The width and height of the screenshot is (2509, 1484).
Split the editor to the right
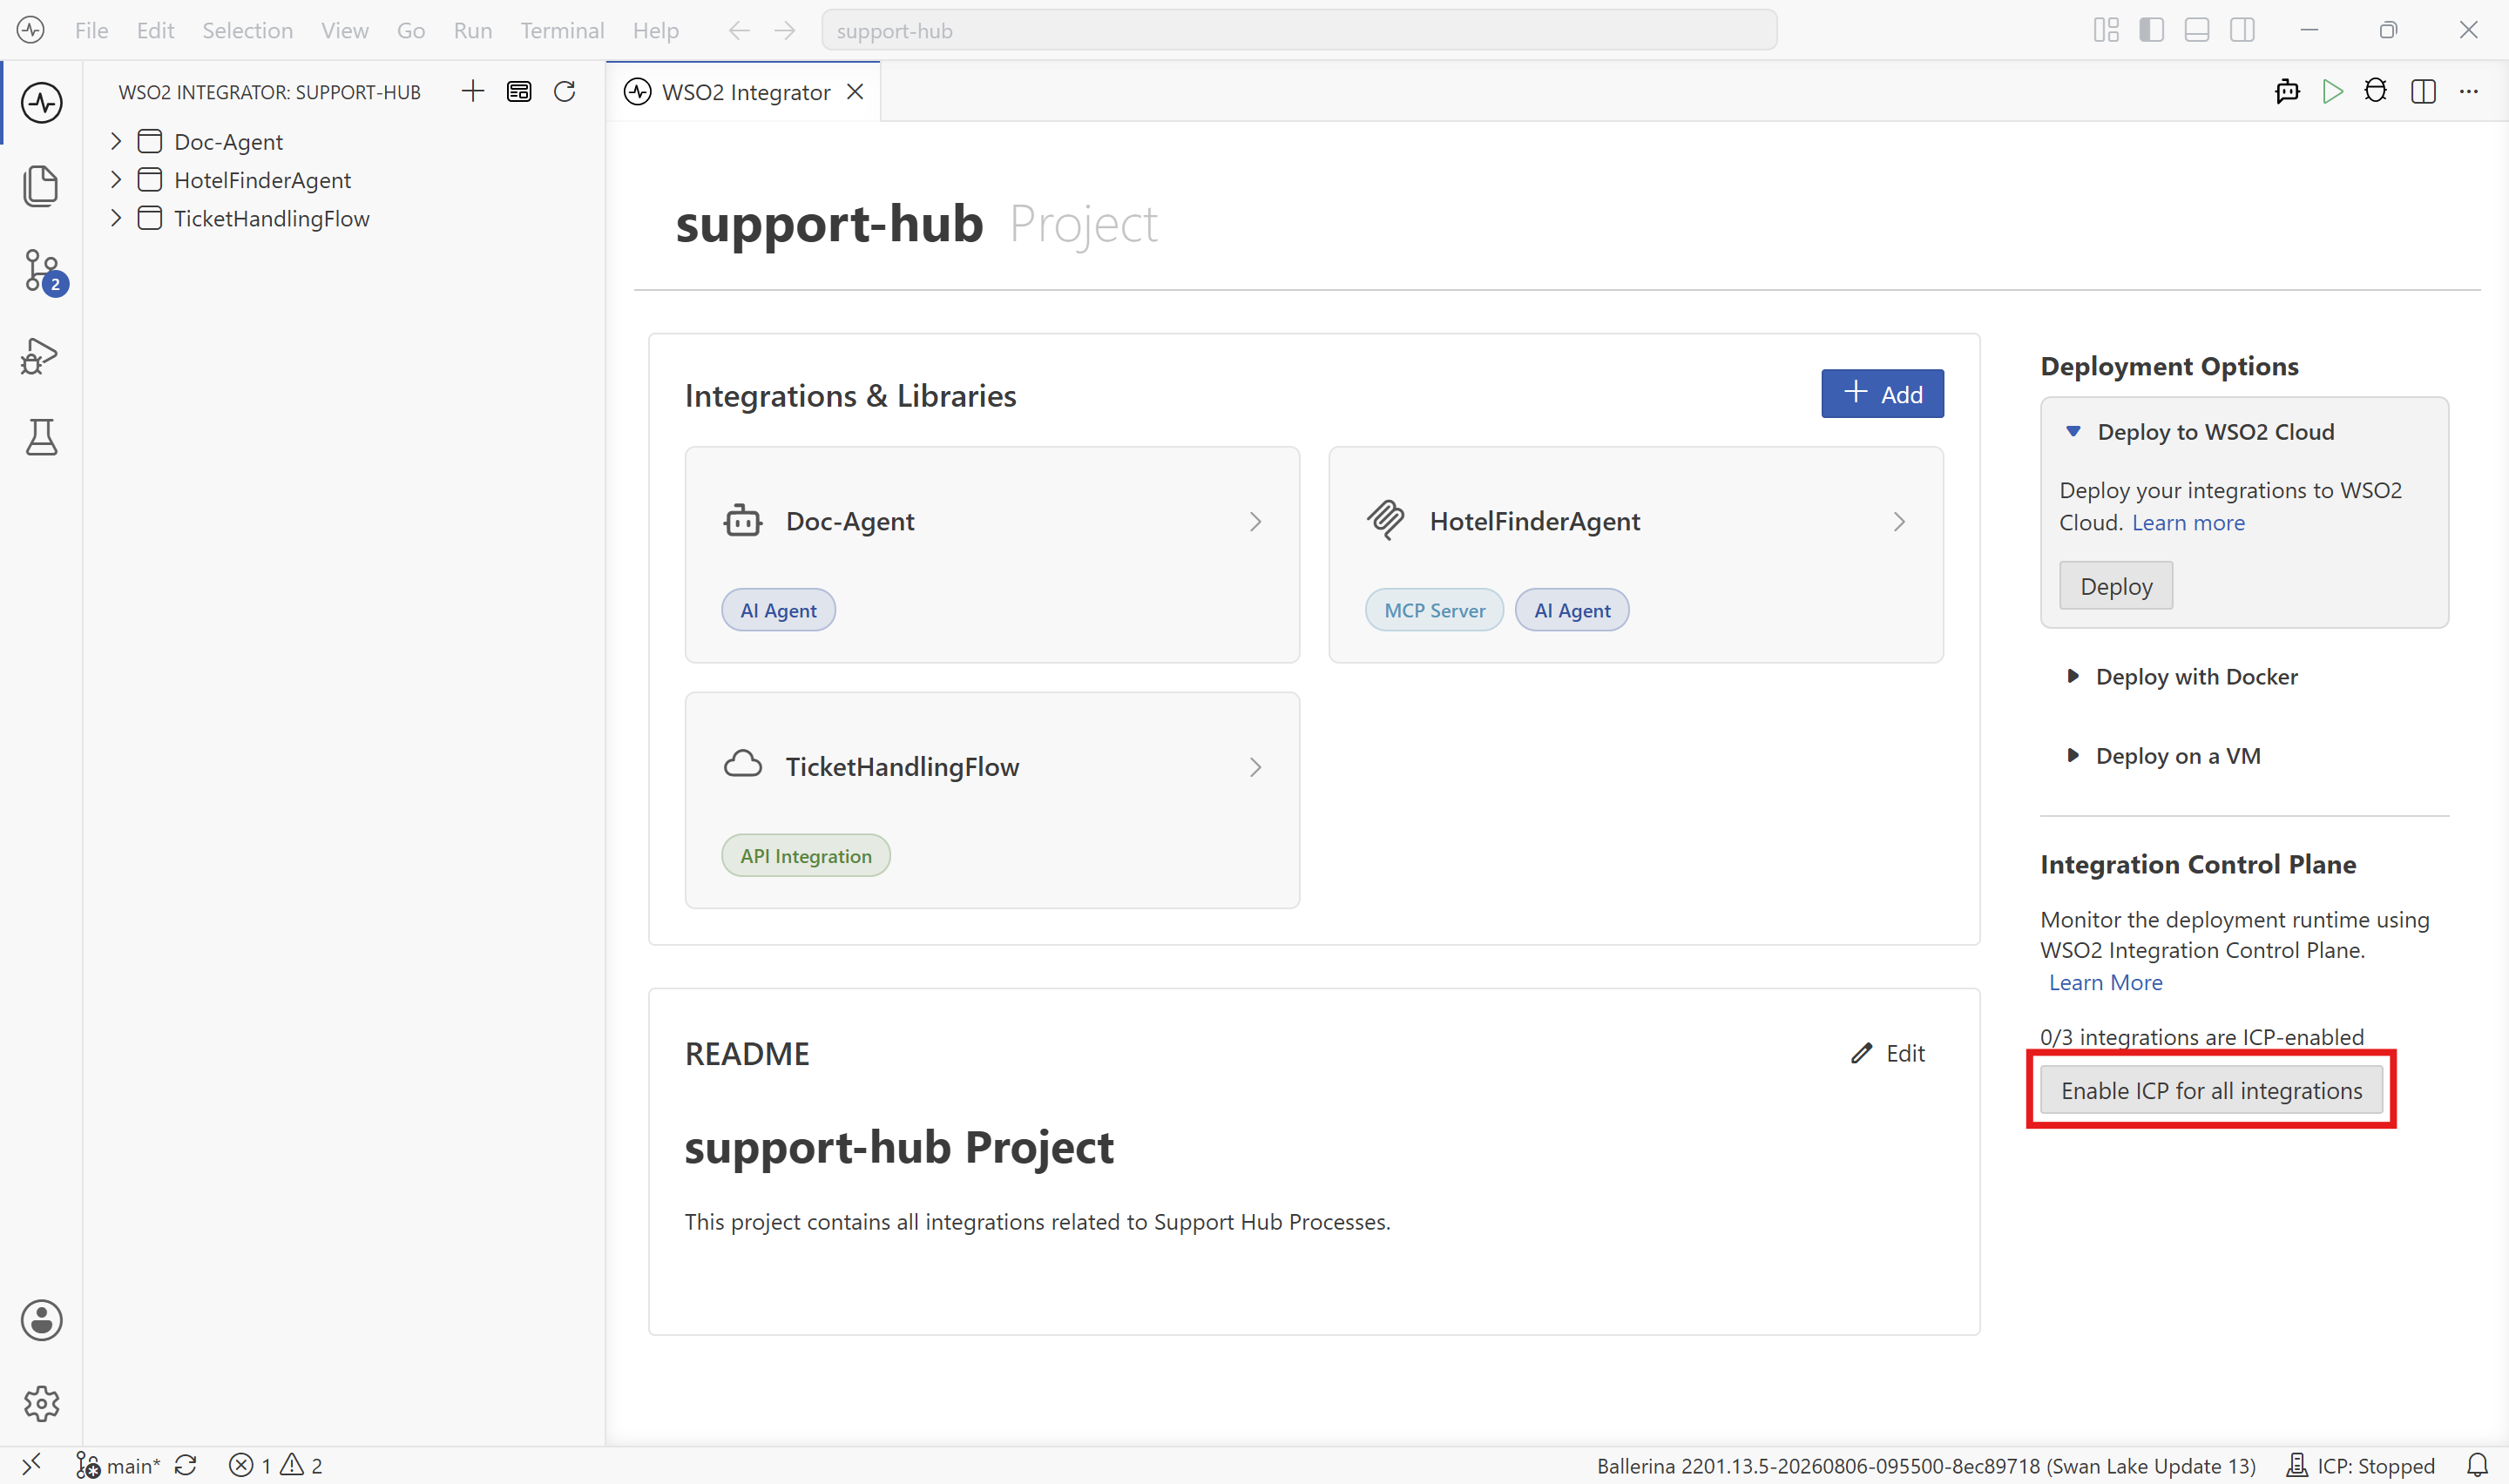[2423, 92]
